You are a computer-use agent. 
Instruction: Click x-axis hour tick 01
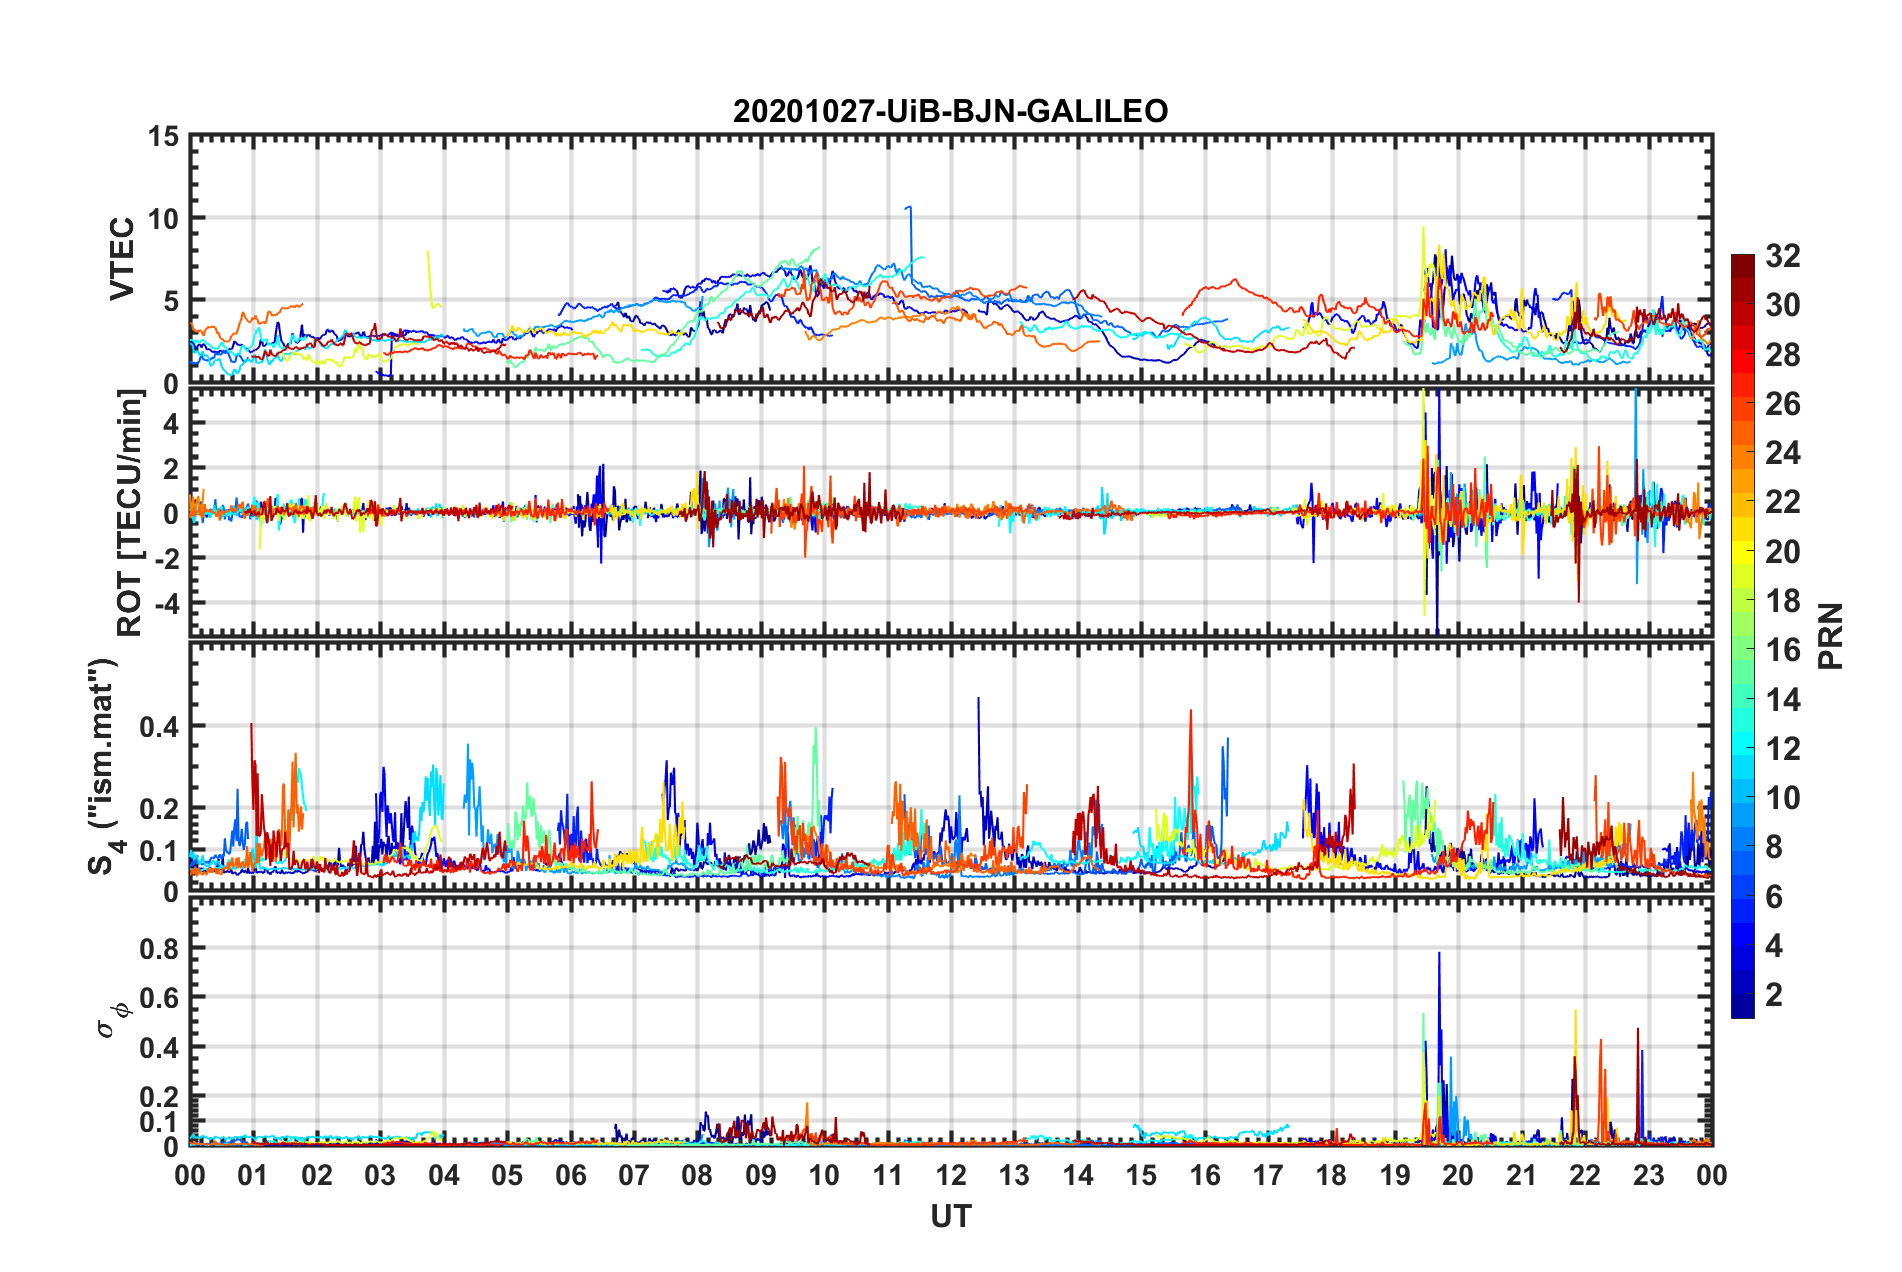253,1175
